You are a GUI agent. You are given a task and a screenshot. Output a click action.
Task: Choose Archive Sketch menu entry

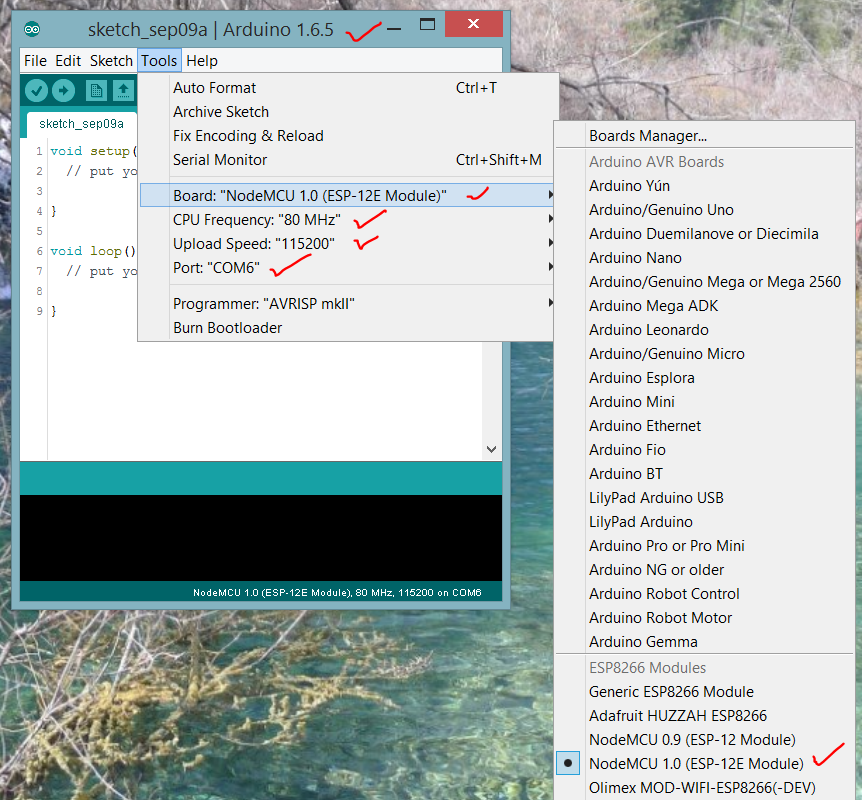(x=346, y=112)
